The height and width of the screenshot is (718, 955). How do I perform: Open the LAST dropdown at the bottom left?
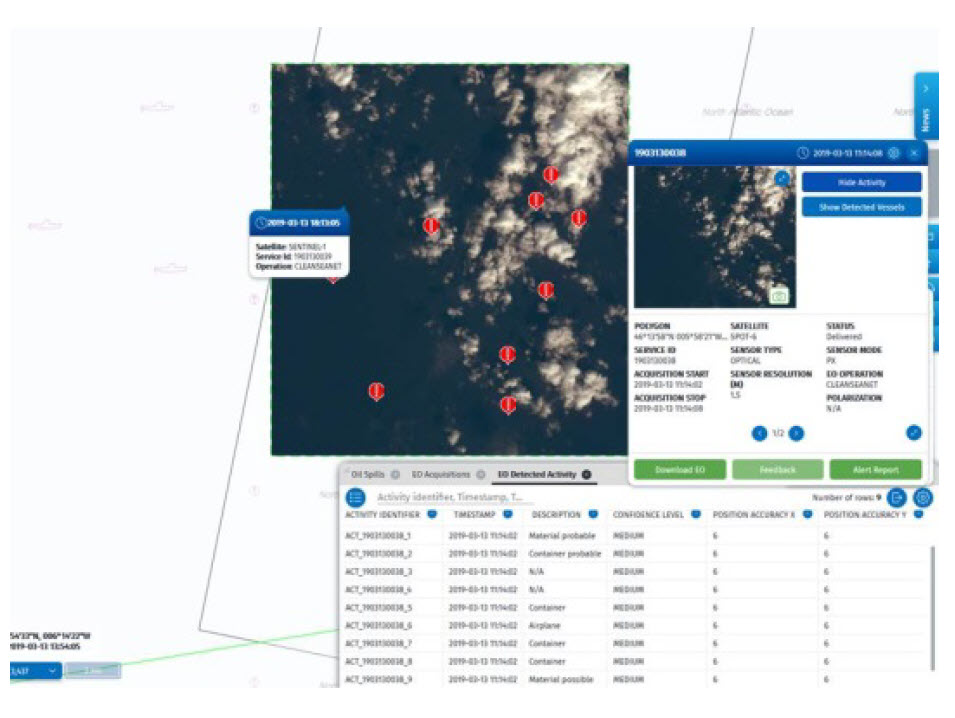(x=35, y=670)
